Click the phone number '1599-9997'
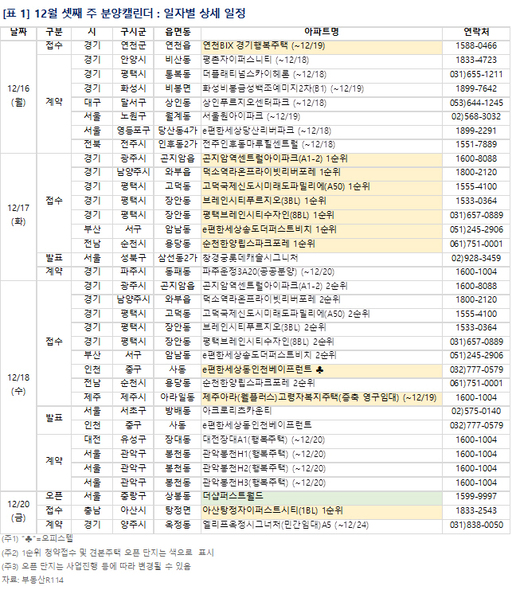This screenshot has width=512, height=590. [x=476, y=497]
